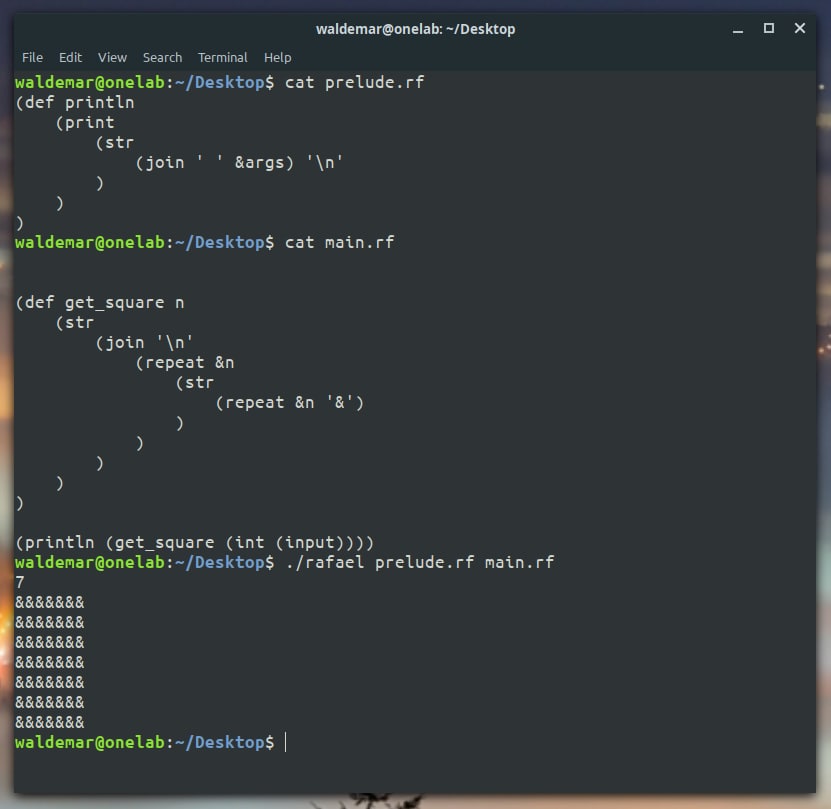This screenshot has height=809, width=831.
Task: Click the '(def println' line
Action: [75, 103]
